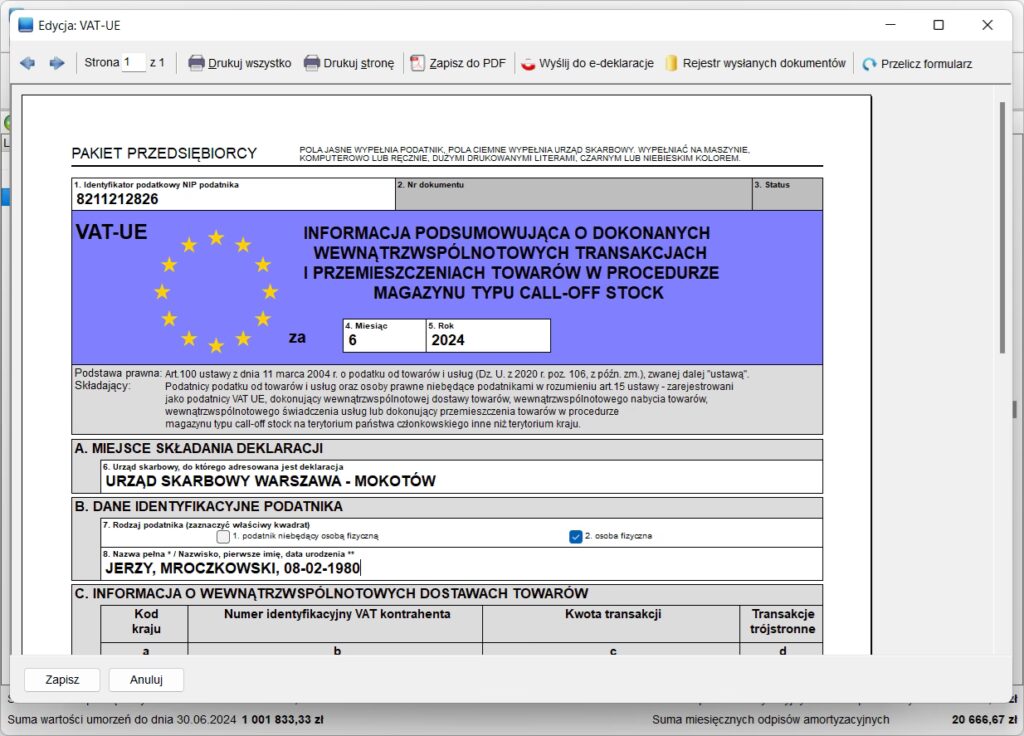Save the form via Zapisz do PDF

[458, 63]
